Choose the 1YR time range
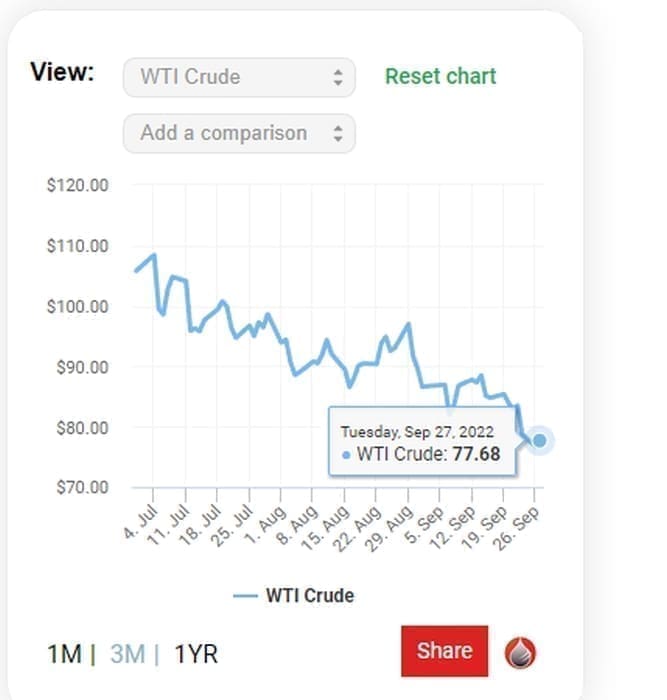Screen dimensions: 667x700 [x=196, y=654]
